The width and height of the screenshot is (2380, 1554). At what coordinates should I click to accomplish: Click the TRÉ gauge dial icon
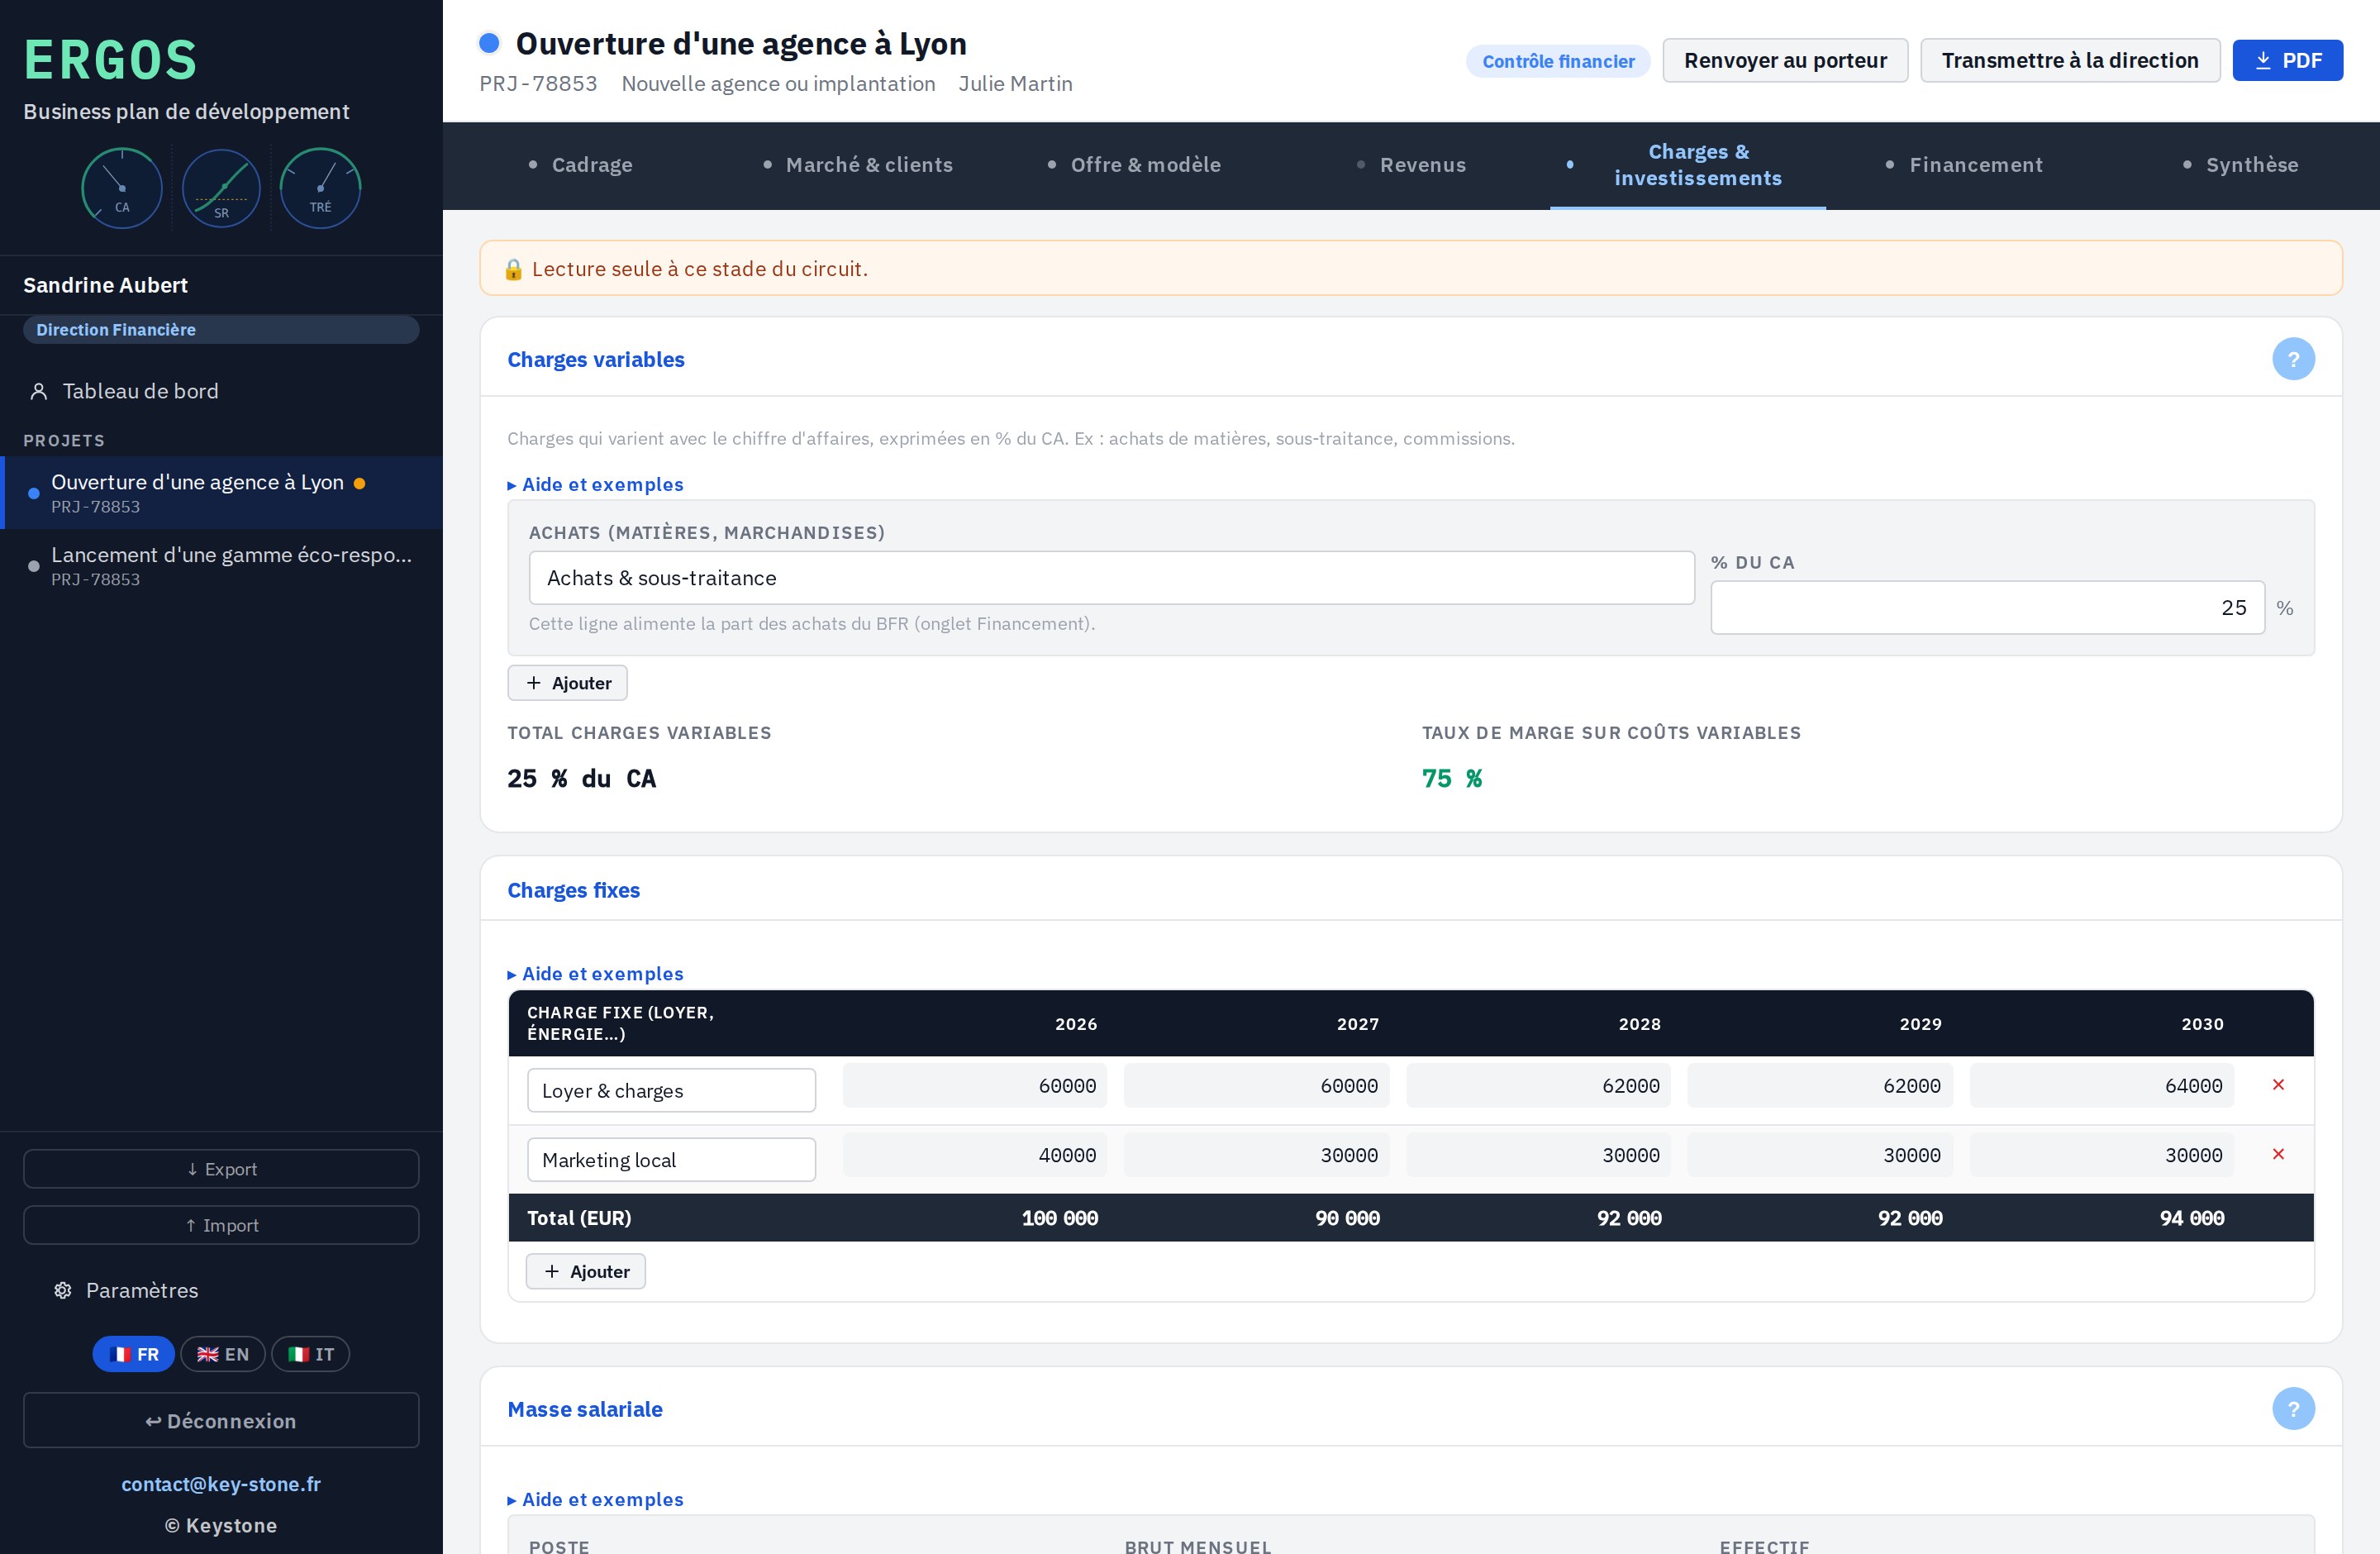[x=320, y=188]
